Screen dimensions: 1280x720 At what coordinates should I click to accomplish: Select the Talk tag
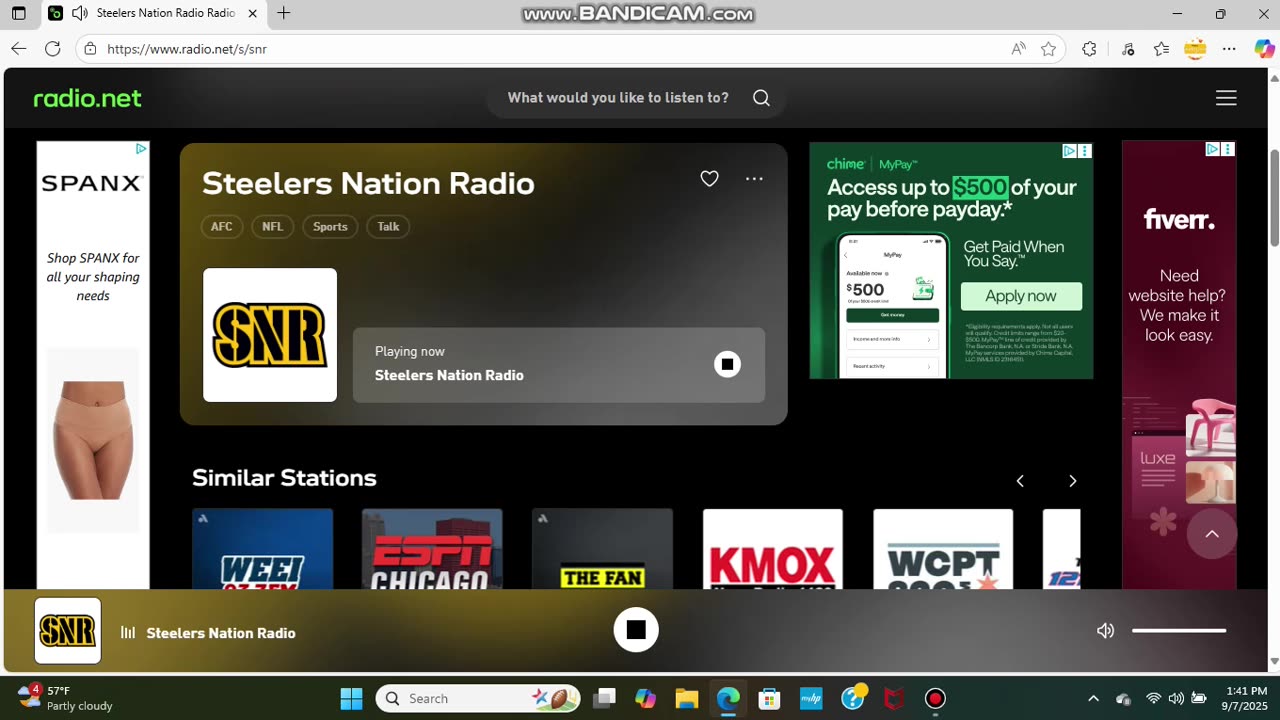388,227
